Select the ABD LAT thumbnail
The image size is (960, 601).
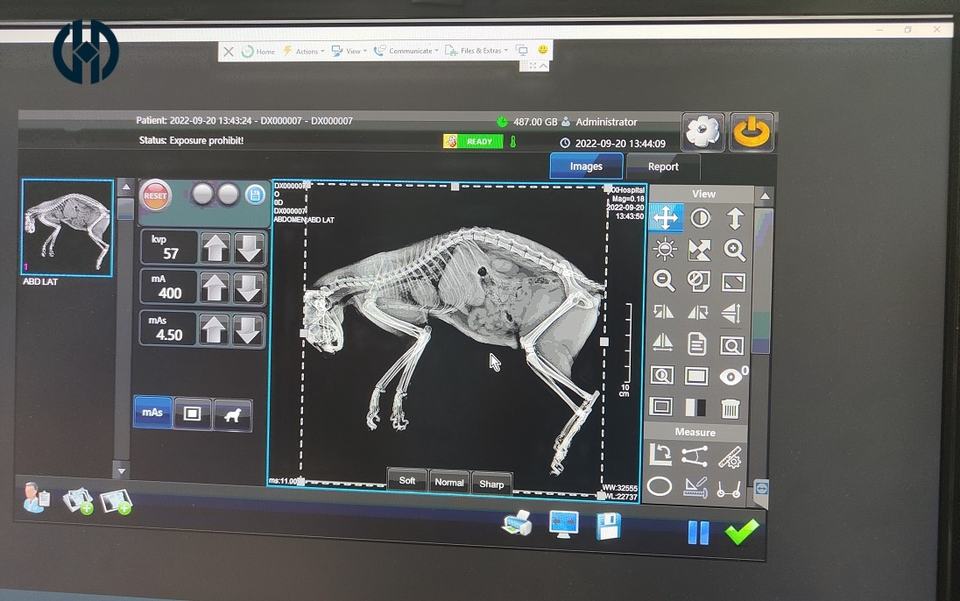[x=67, y=228]
